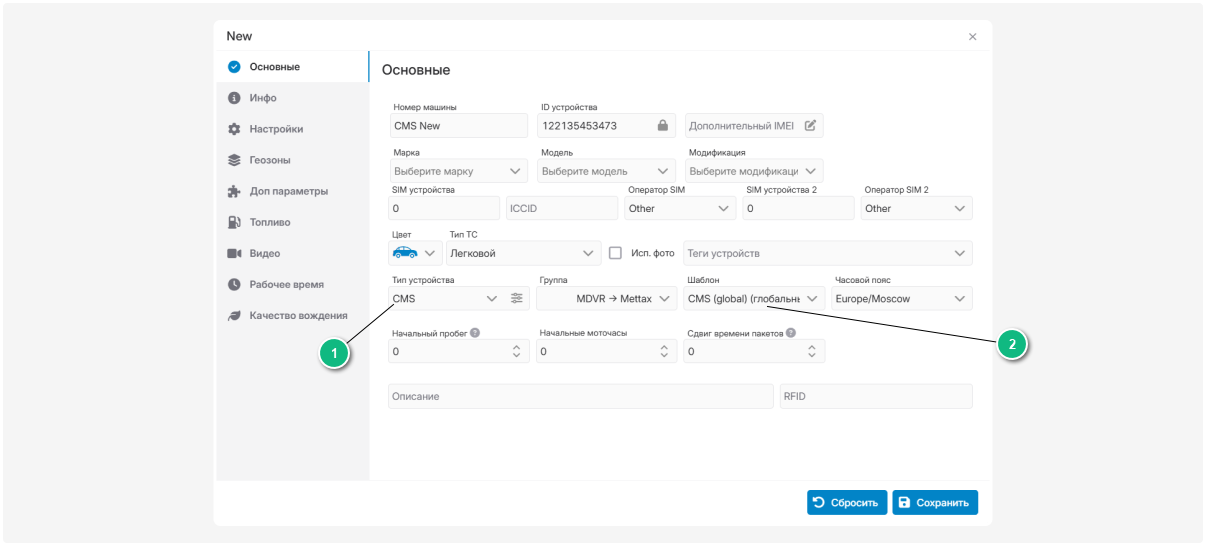Image resolution: width=1206 pixels, height=546 pixels.
Task: Click the Сохранить button
Action: (935, 502)
